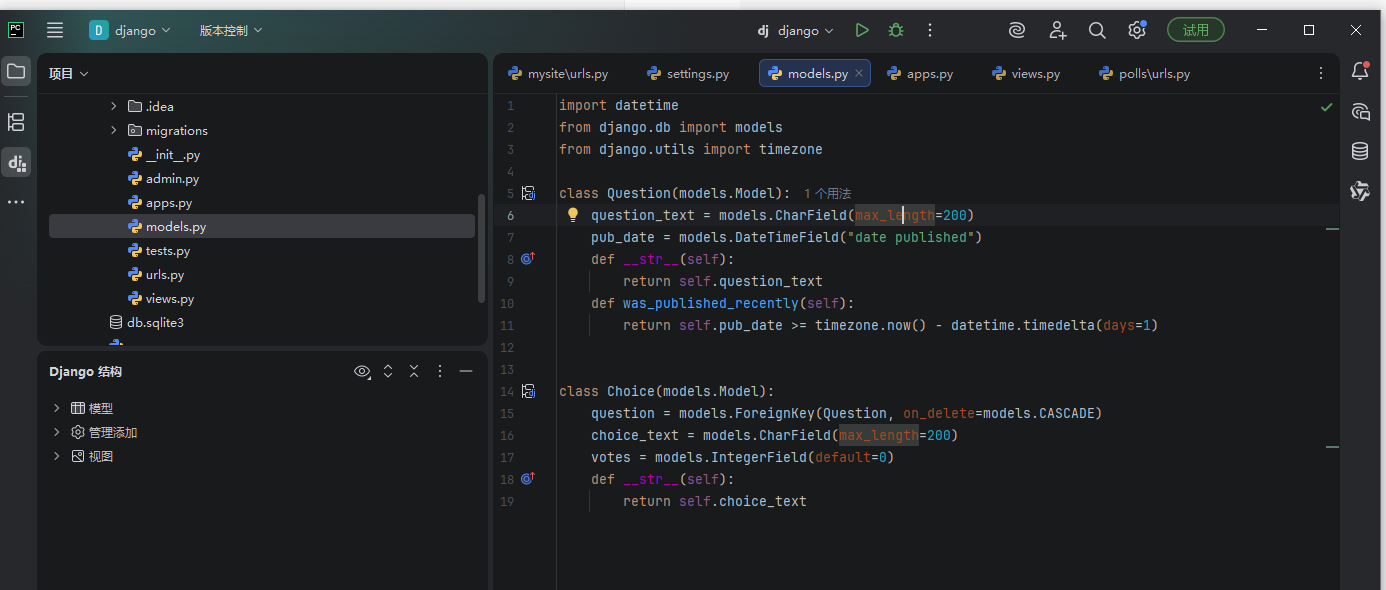Viewport: 1386px width, 590px height.
Task: Switch to the mysite\urls.py tab
Action: coord(558,73)
